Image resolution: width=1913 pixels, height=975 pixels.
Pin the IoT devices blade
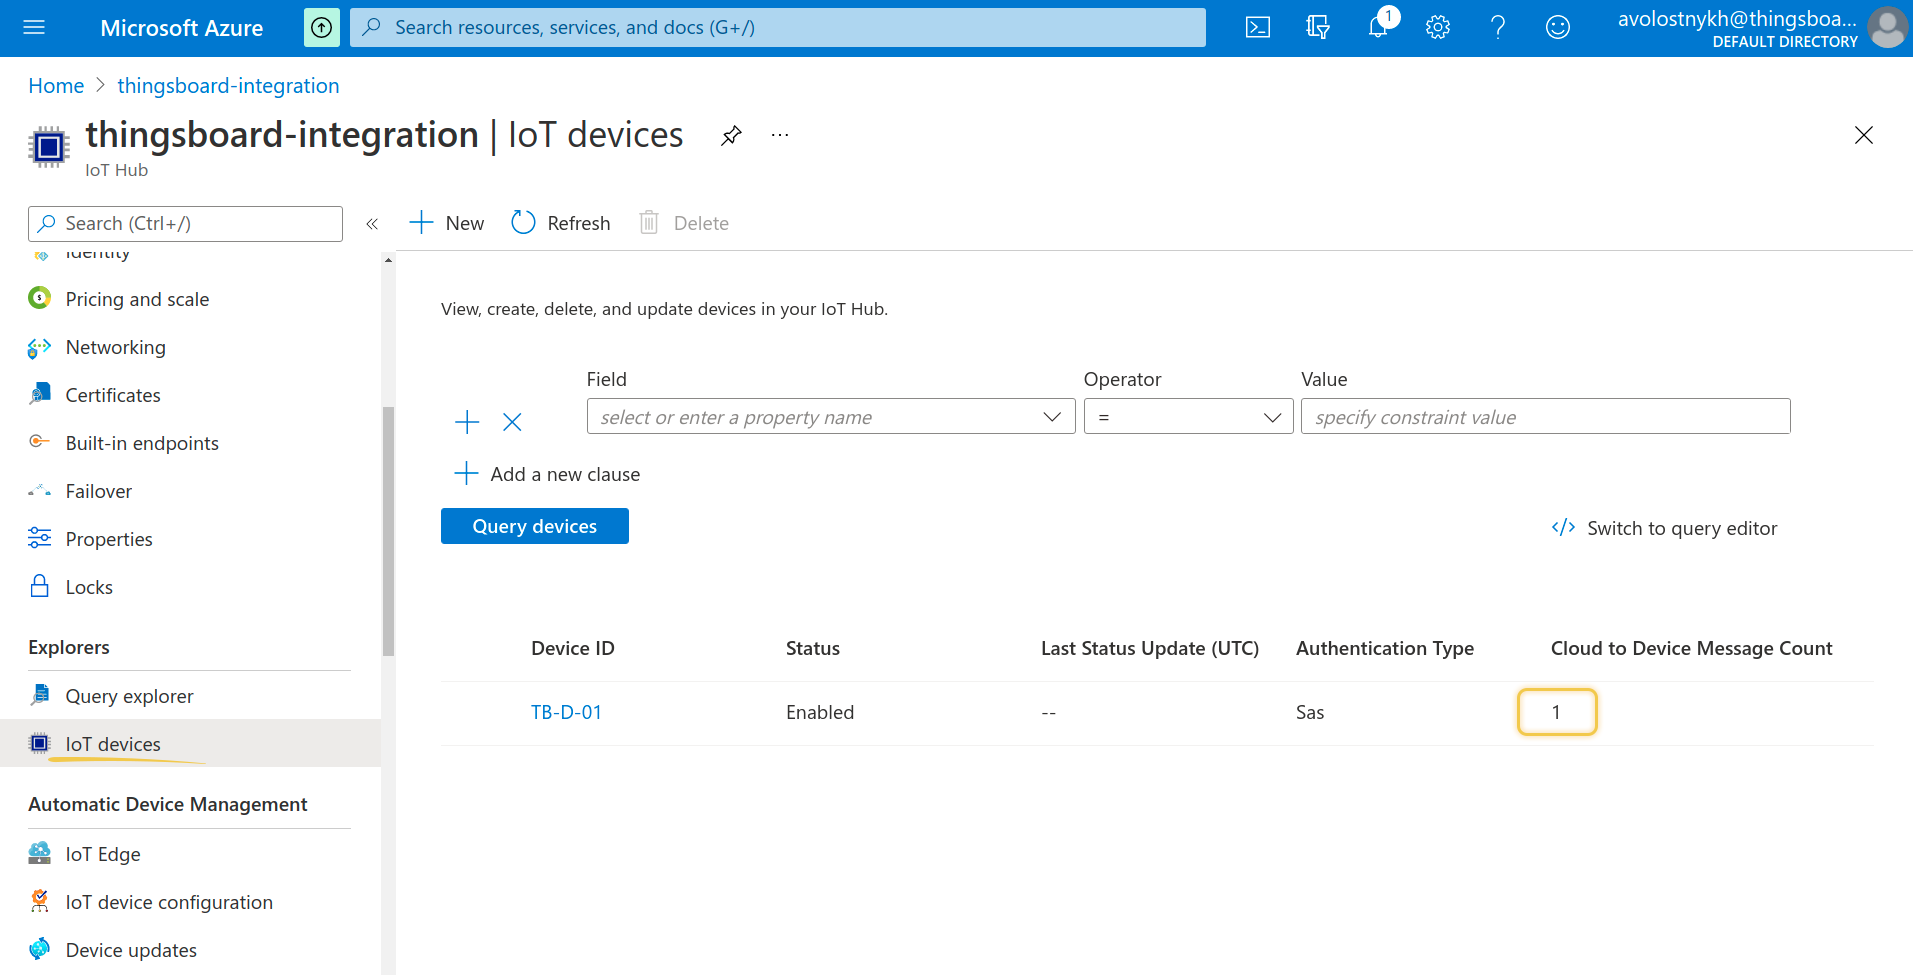pos(731,135)
